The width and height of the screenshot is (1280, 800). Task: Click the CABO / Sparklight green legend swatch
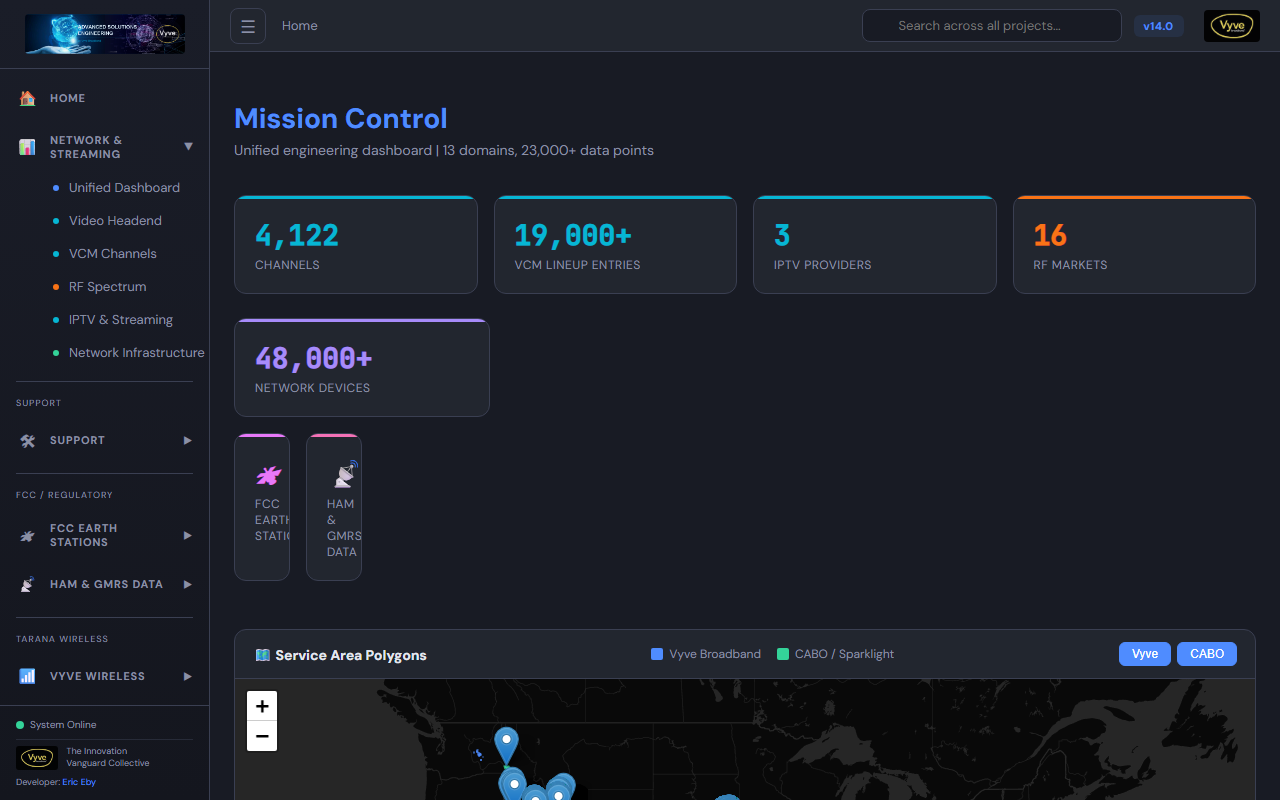click(x=783, y=654)
